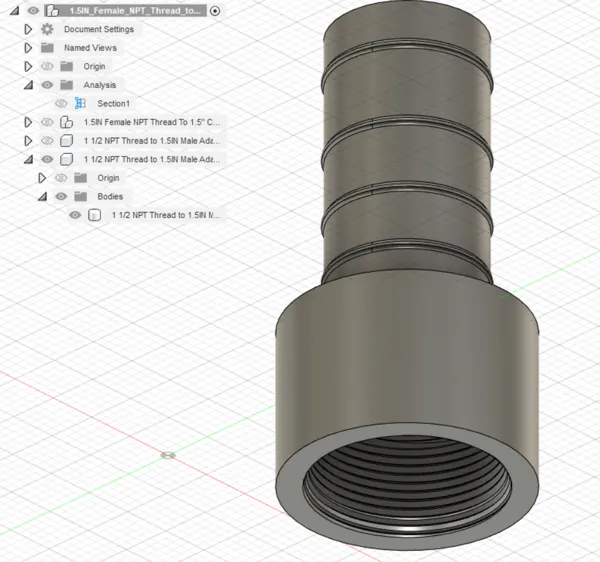600x562 pixels.
Task: Expand the top-level Origin folder
Action: click(x=28, y=66)
